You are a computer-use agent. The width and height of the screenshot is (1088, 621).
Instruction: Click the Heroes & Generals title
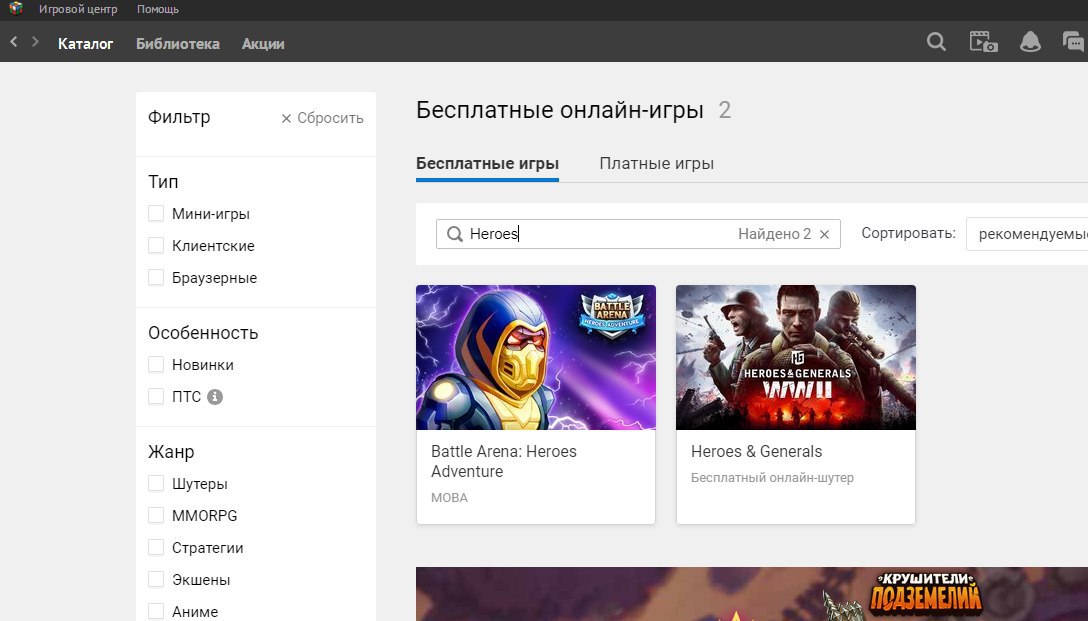pos(756,452)
